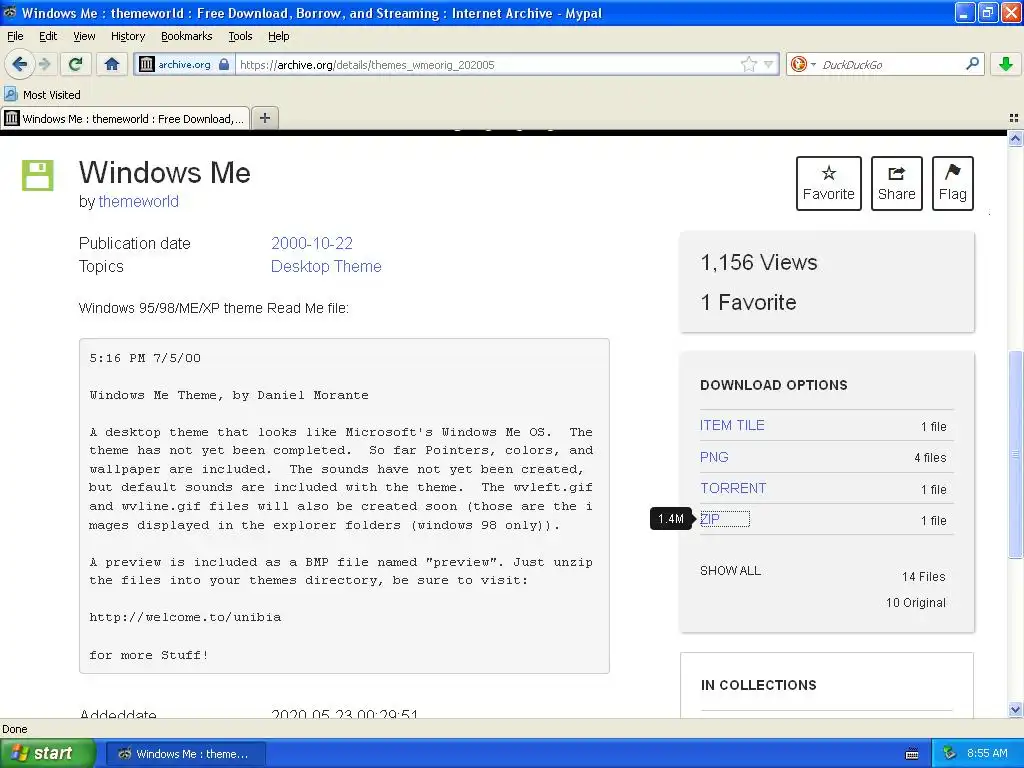Download the TORRENT file
This screenshot has height=768, width=1024.
point(733,488)
